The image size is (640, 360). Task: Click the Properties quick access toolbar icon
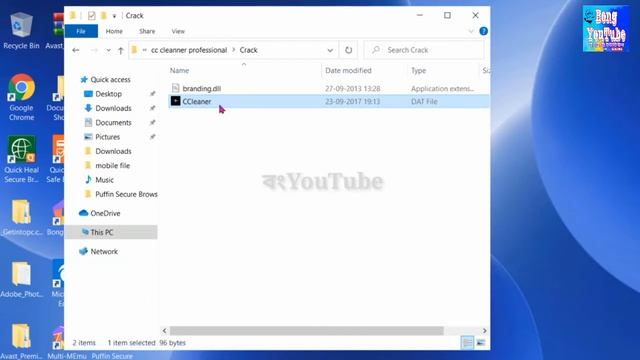(x=91, y=16)
